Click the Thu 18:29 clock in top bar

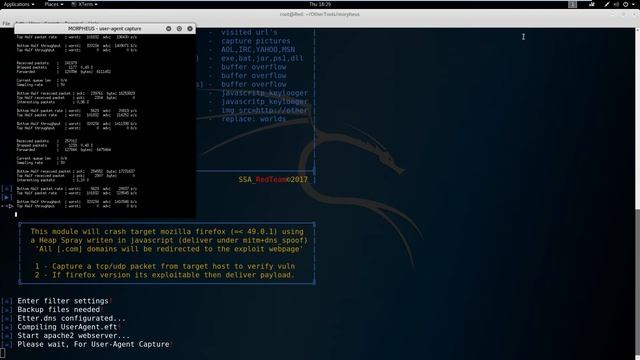pyautogui.click(x=320, y=4)
